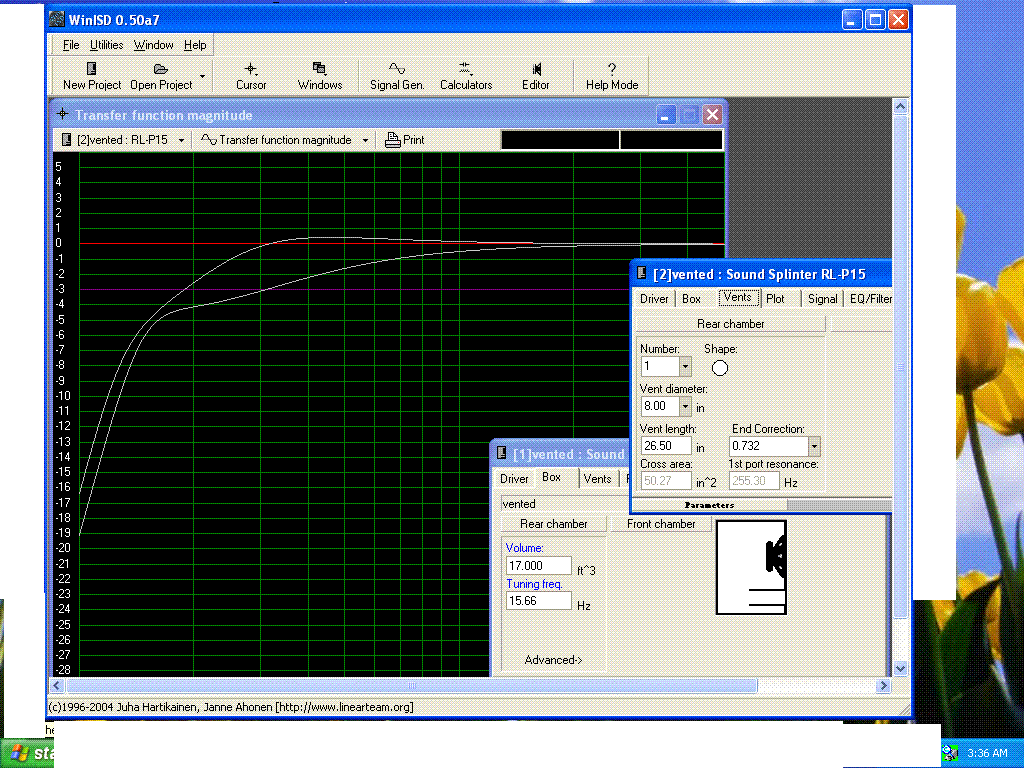Screen dimensions: 1024x768
Task: Expand the Transfer function magnitude graph selector
Action: pos(365,140)
